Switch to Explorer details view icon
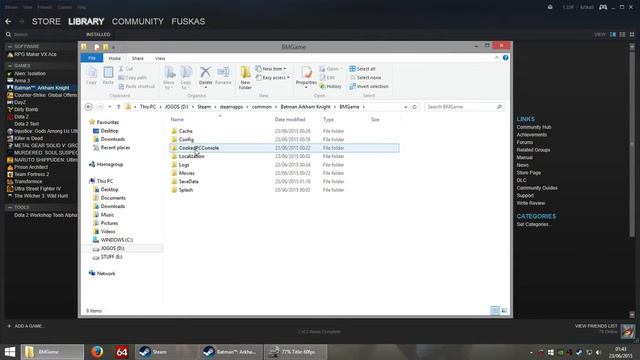The width and height of the screenshot is (640, 360). (x=495, y=311)
